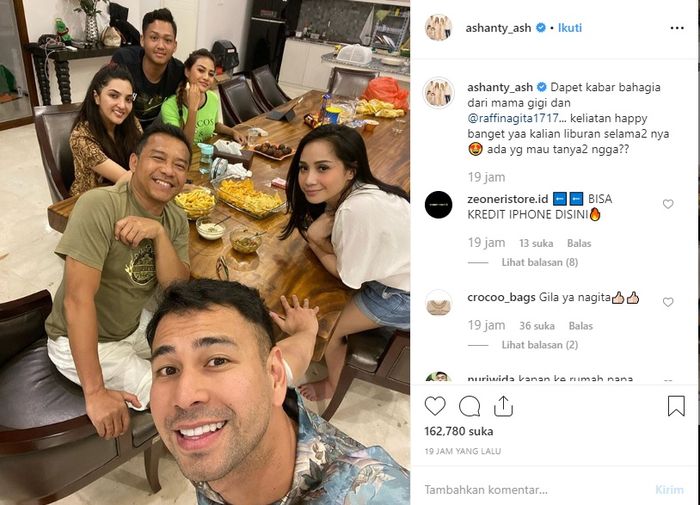View the 162,780 suka likes list
Viewport: 700px width, 505px height.
tap(458, 431)
